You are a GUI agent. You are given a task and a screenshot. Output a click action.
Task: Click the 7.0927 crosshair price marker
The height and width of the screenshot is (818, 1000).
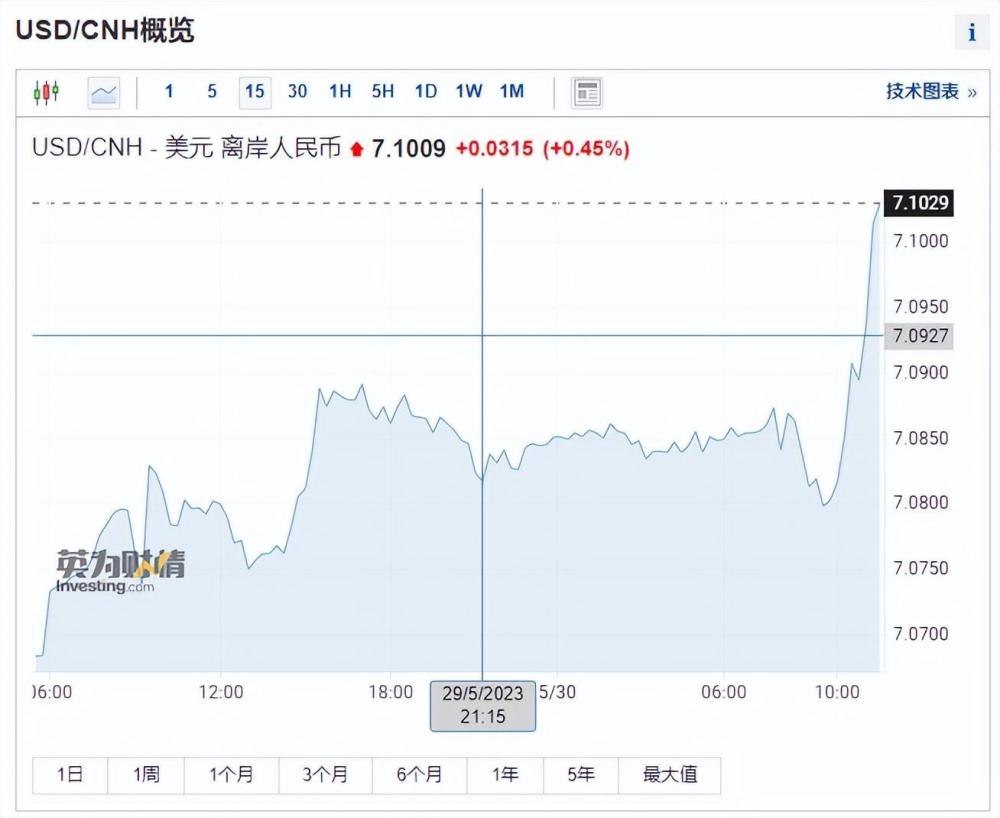[x=918, y=336]
